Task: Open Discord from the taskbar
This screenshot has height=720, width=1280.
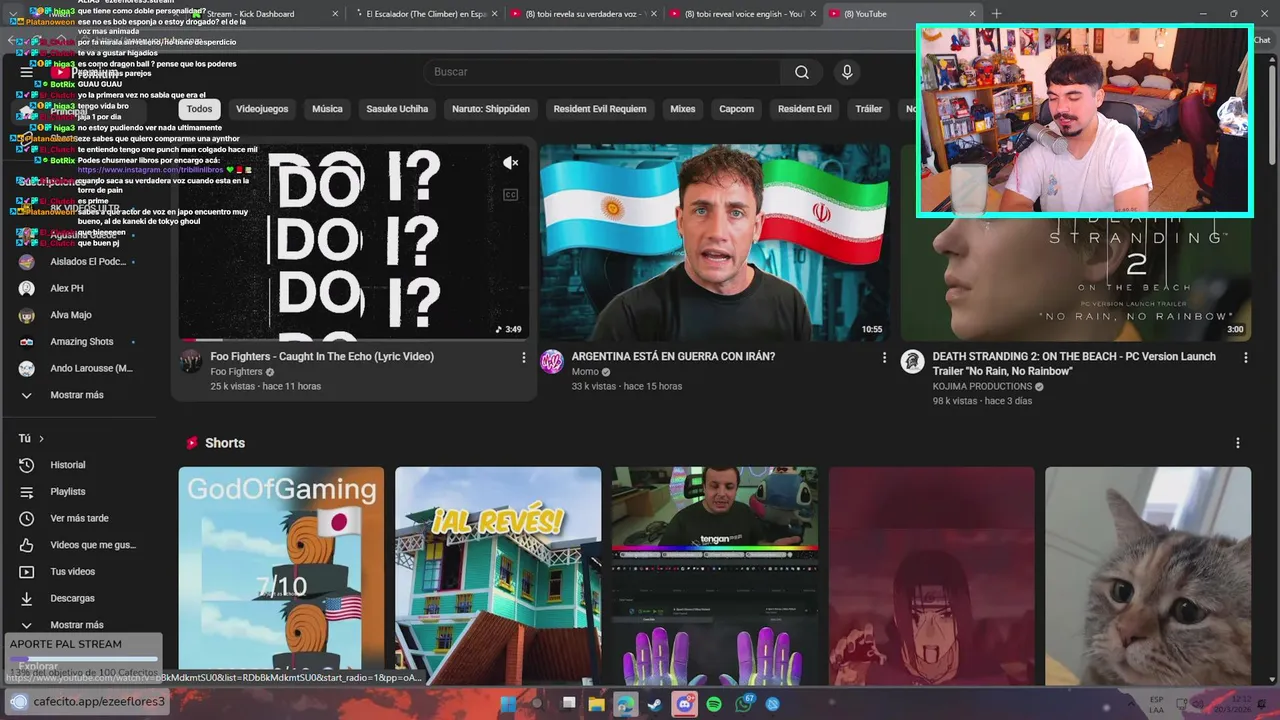Action: (684, 704)
